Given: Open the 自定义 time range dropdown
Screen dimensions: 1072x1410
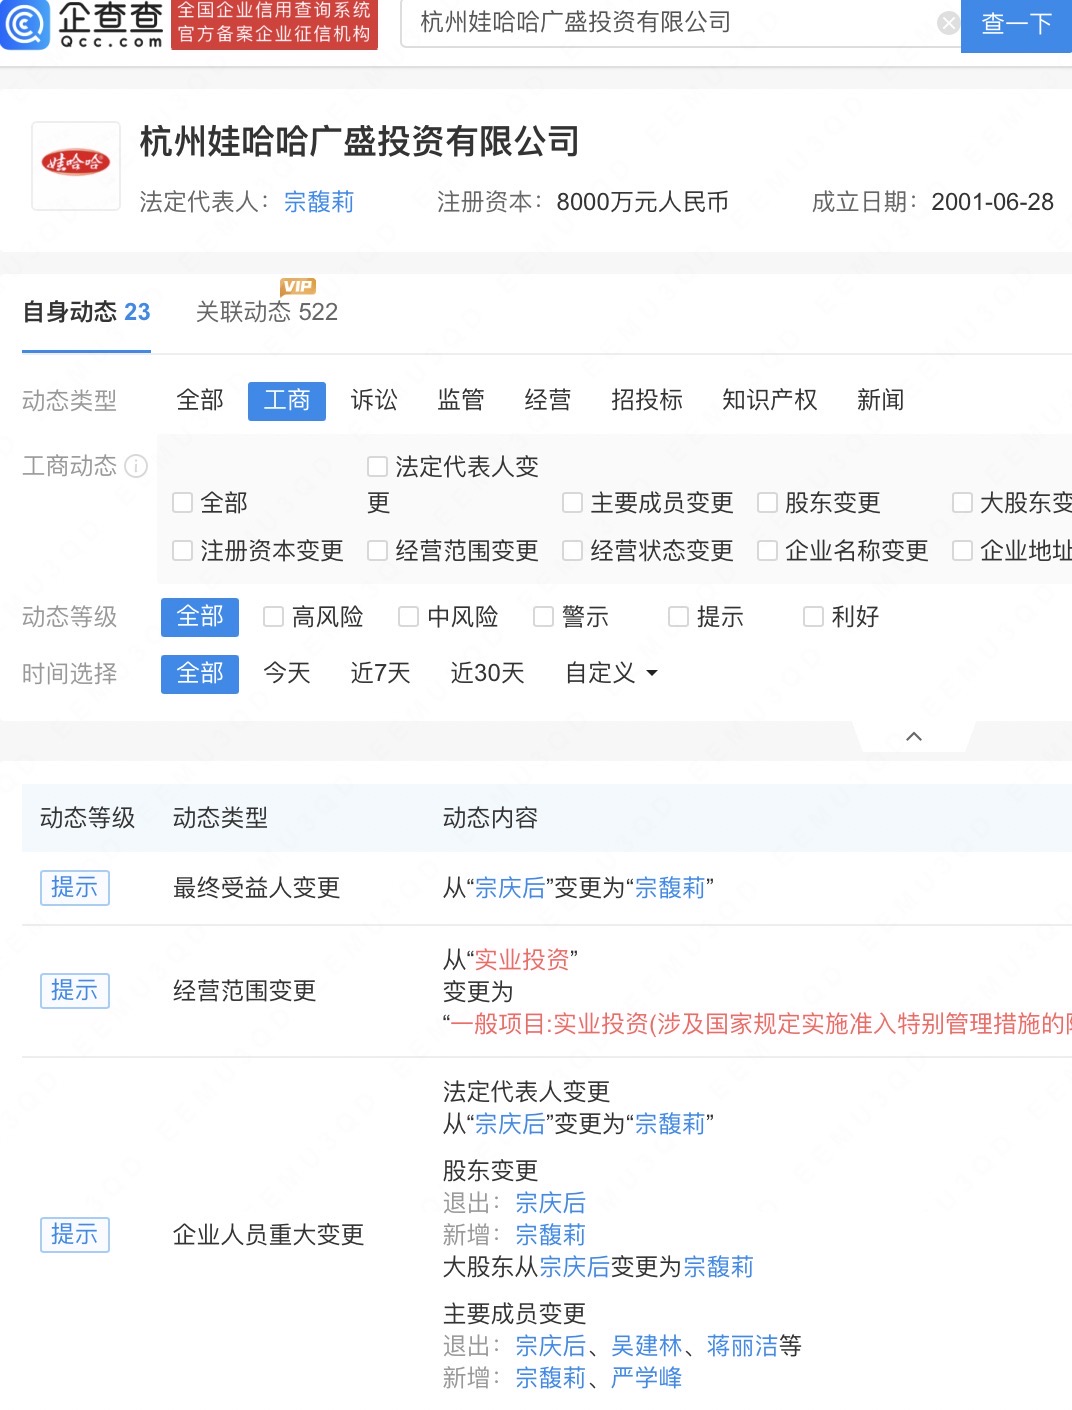Looking at the screenshot, I should (x=611, y=673).
